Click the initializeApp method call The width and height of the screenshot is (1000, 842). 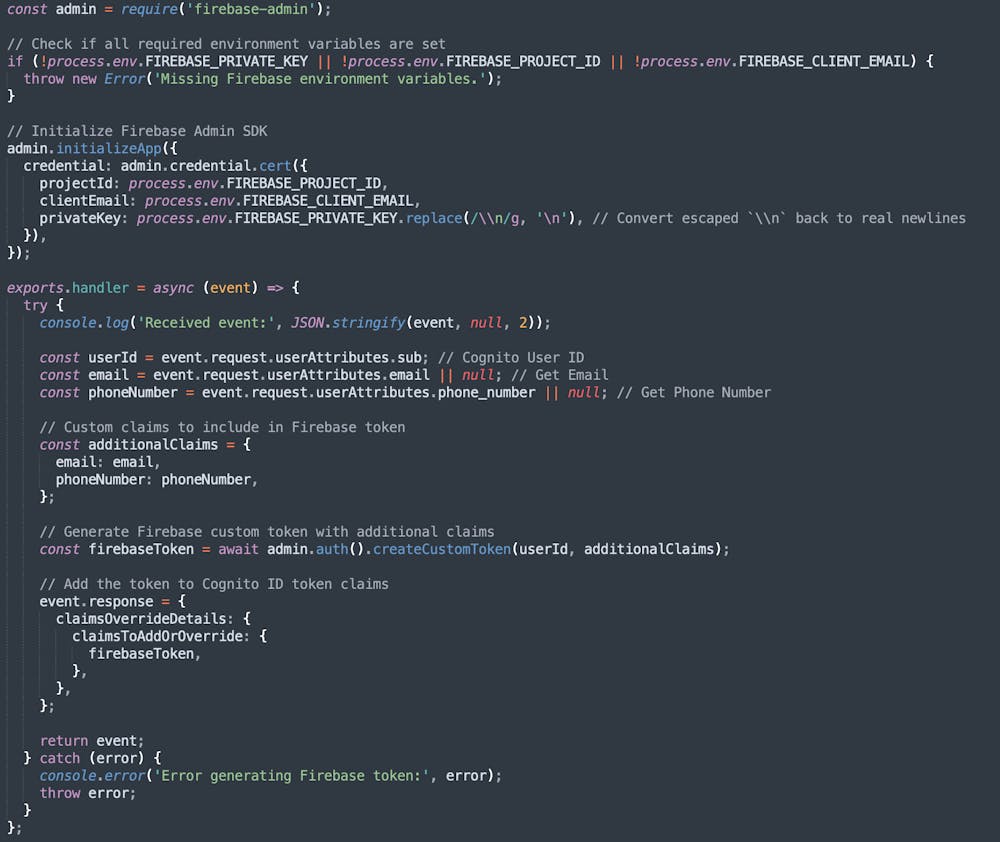(109, 148)
